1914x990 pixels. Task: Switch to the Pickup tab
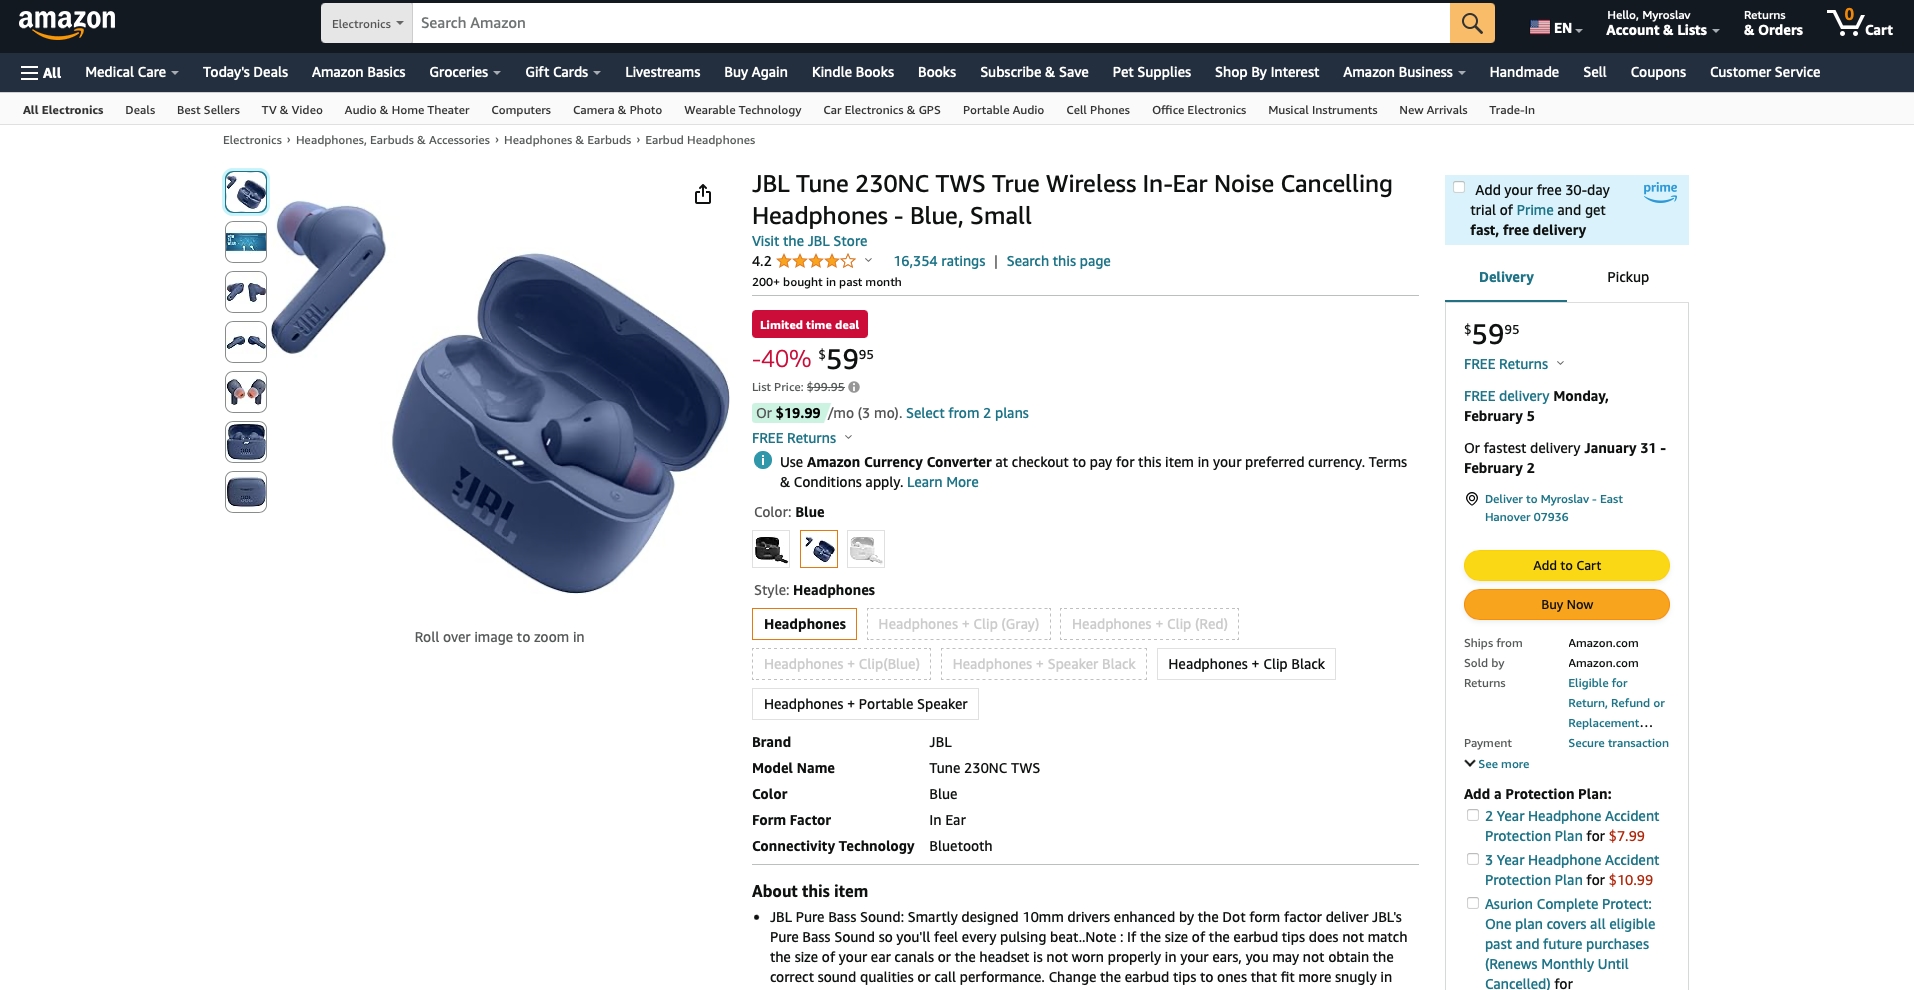tap(1627, 277)
